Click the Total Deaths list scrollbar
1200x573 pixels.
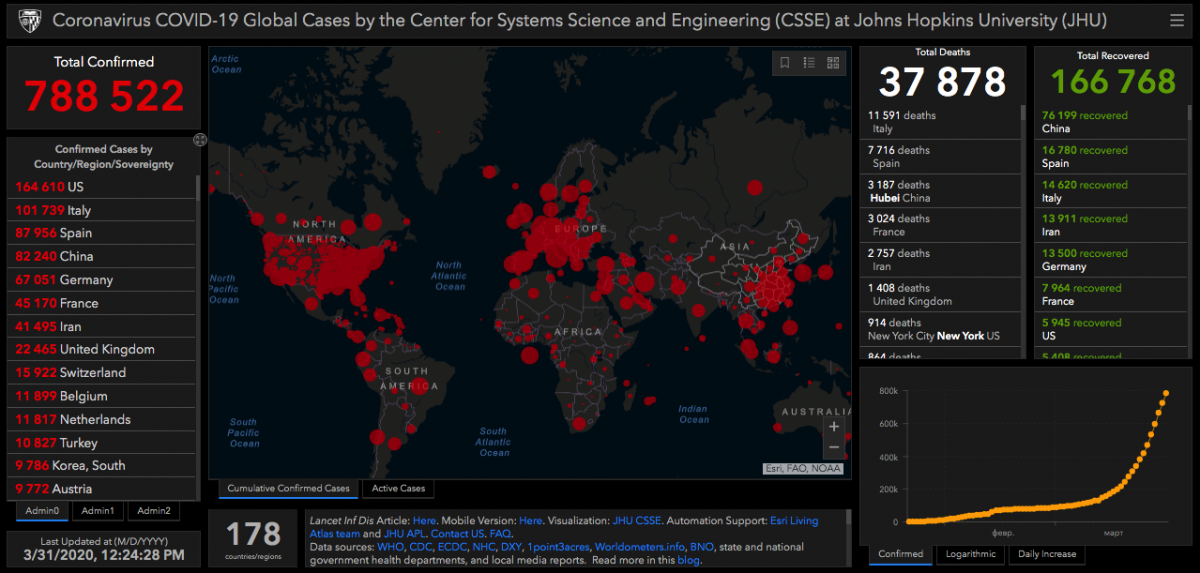point(1022,113)
